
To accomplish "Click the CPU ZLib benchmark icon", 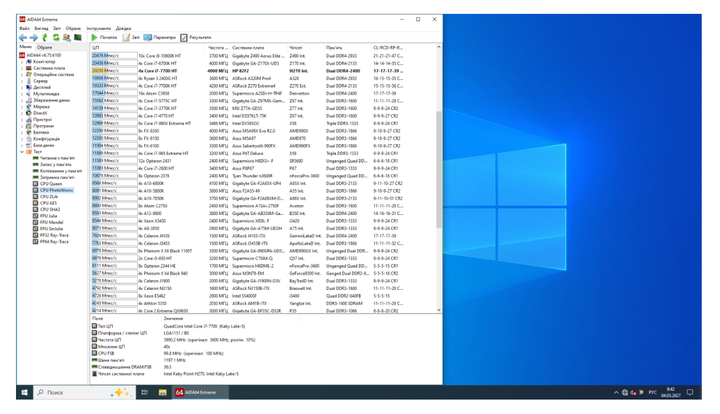I will (x=35, y=196).
